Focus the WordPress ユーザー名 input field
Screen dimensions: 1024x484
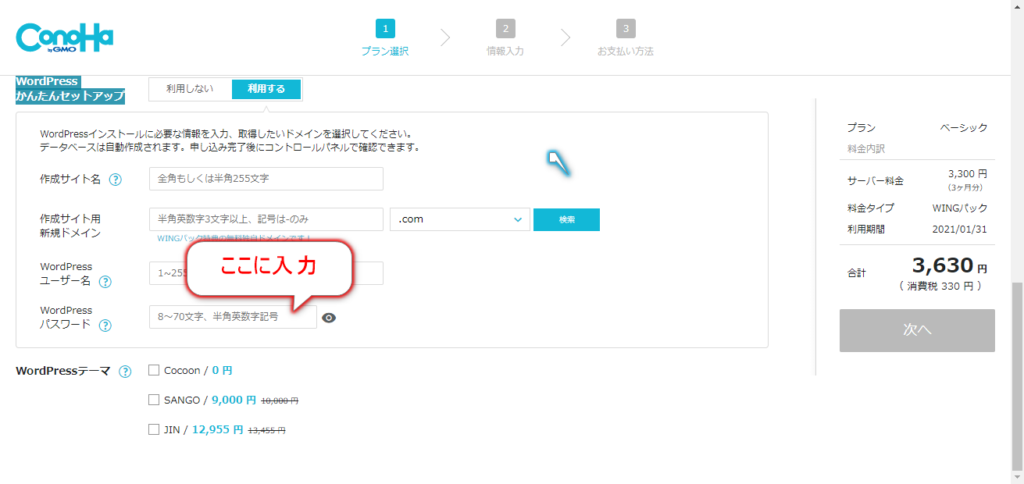pos(266,274)
